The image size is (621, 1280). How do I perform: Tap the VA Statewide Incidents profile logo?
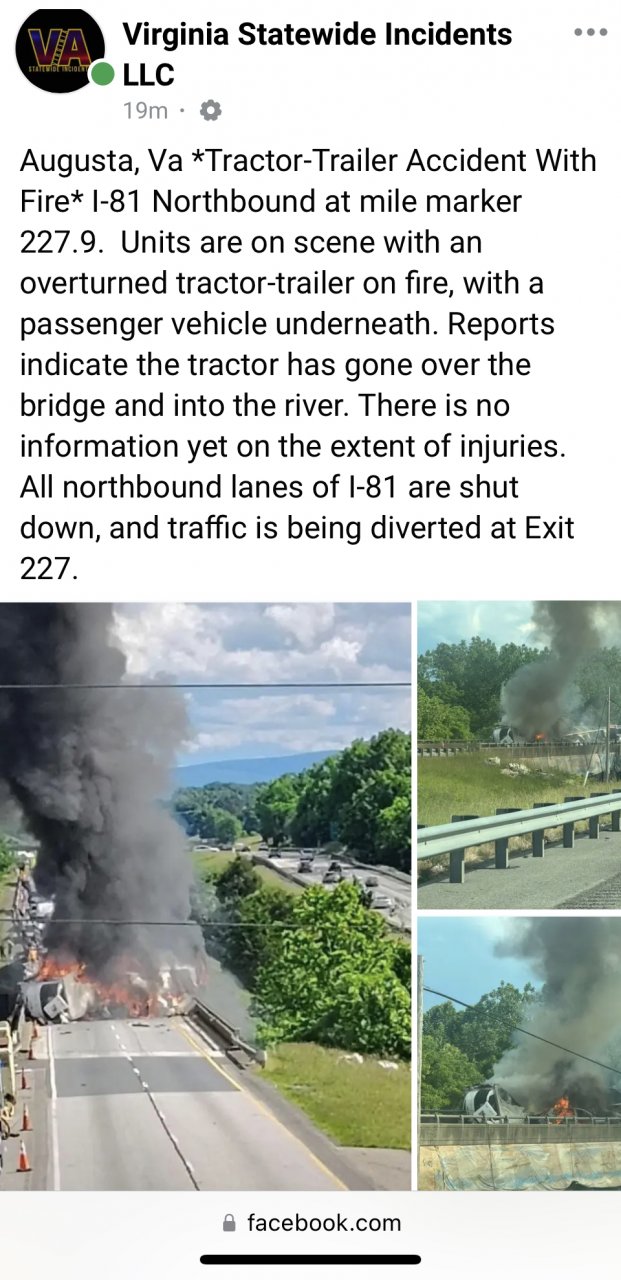(x=59, y=50)
